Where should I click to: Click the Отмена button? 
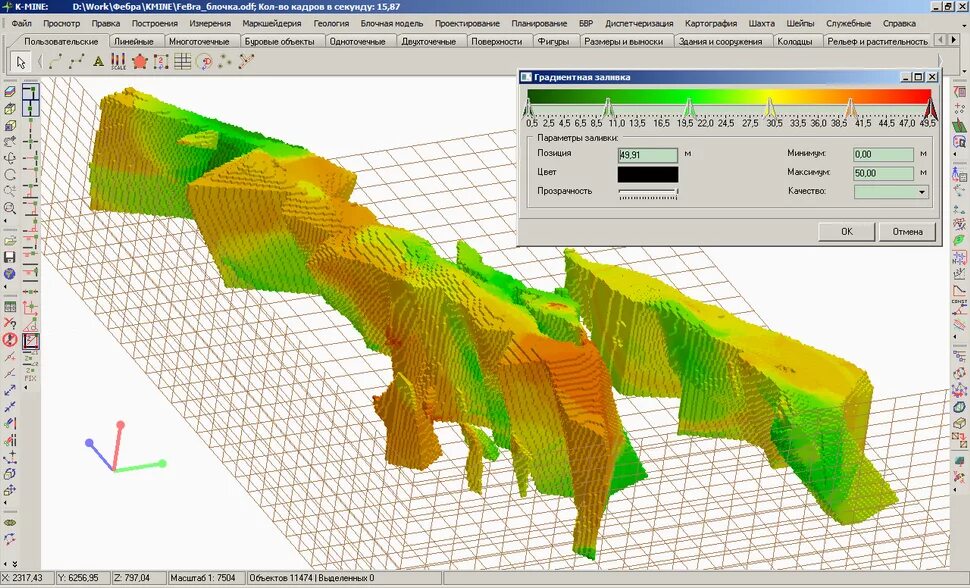tap(907, 231)
